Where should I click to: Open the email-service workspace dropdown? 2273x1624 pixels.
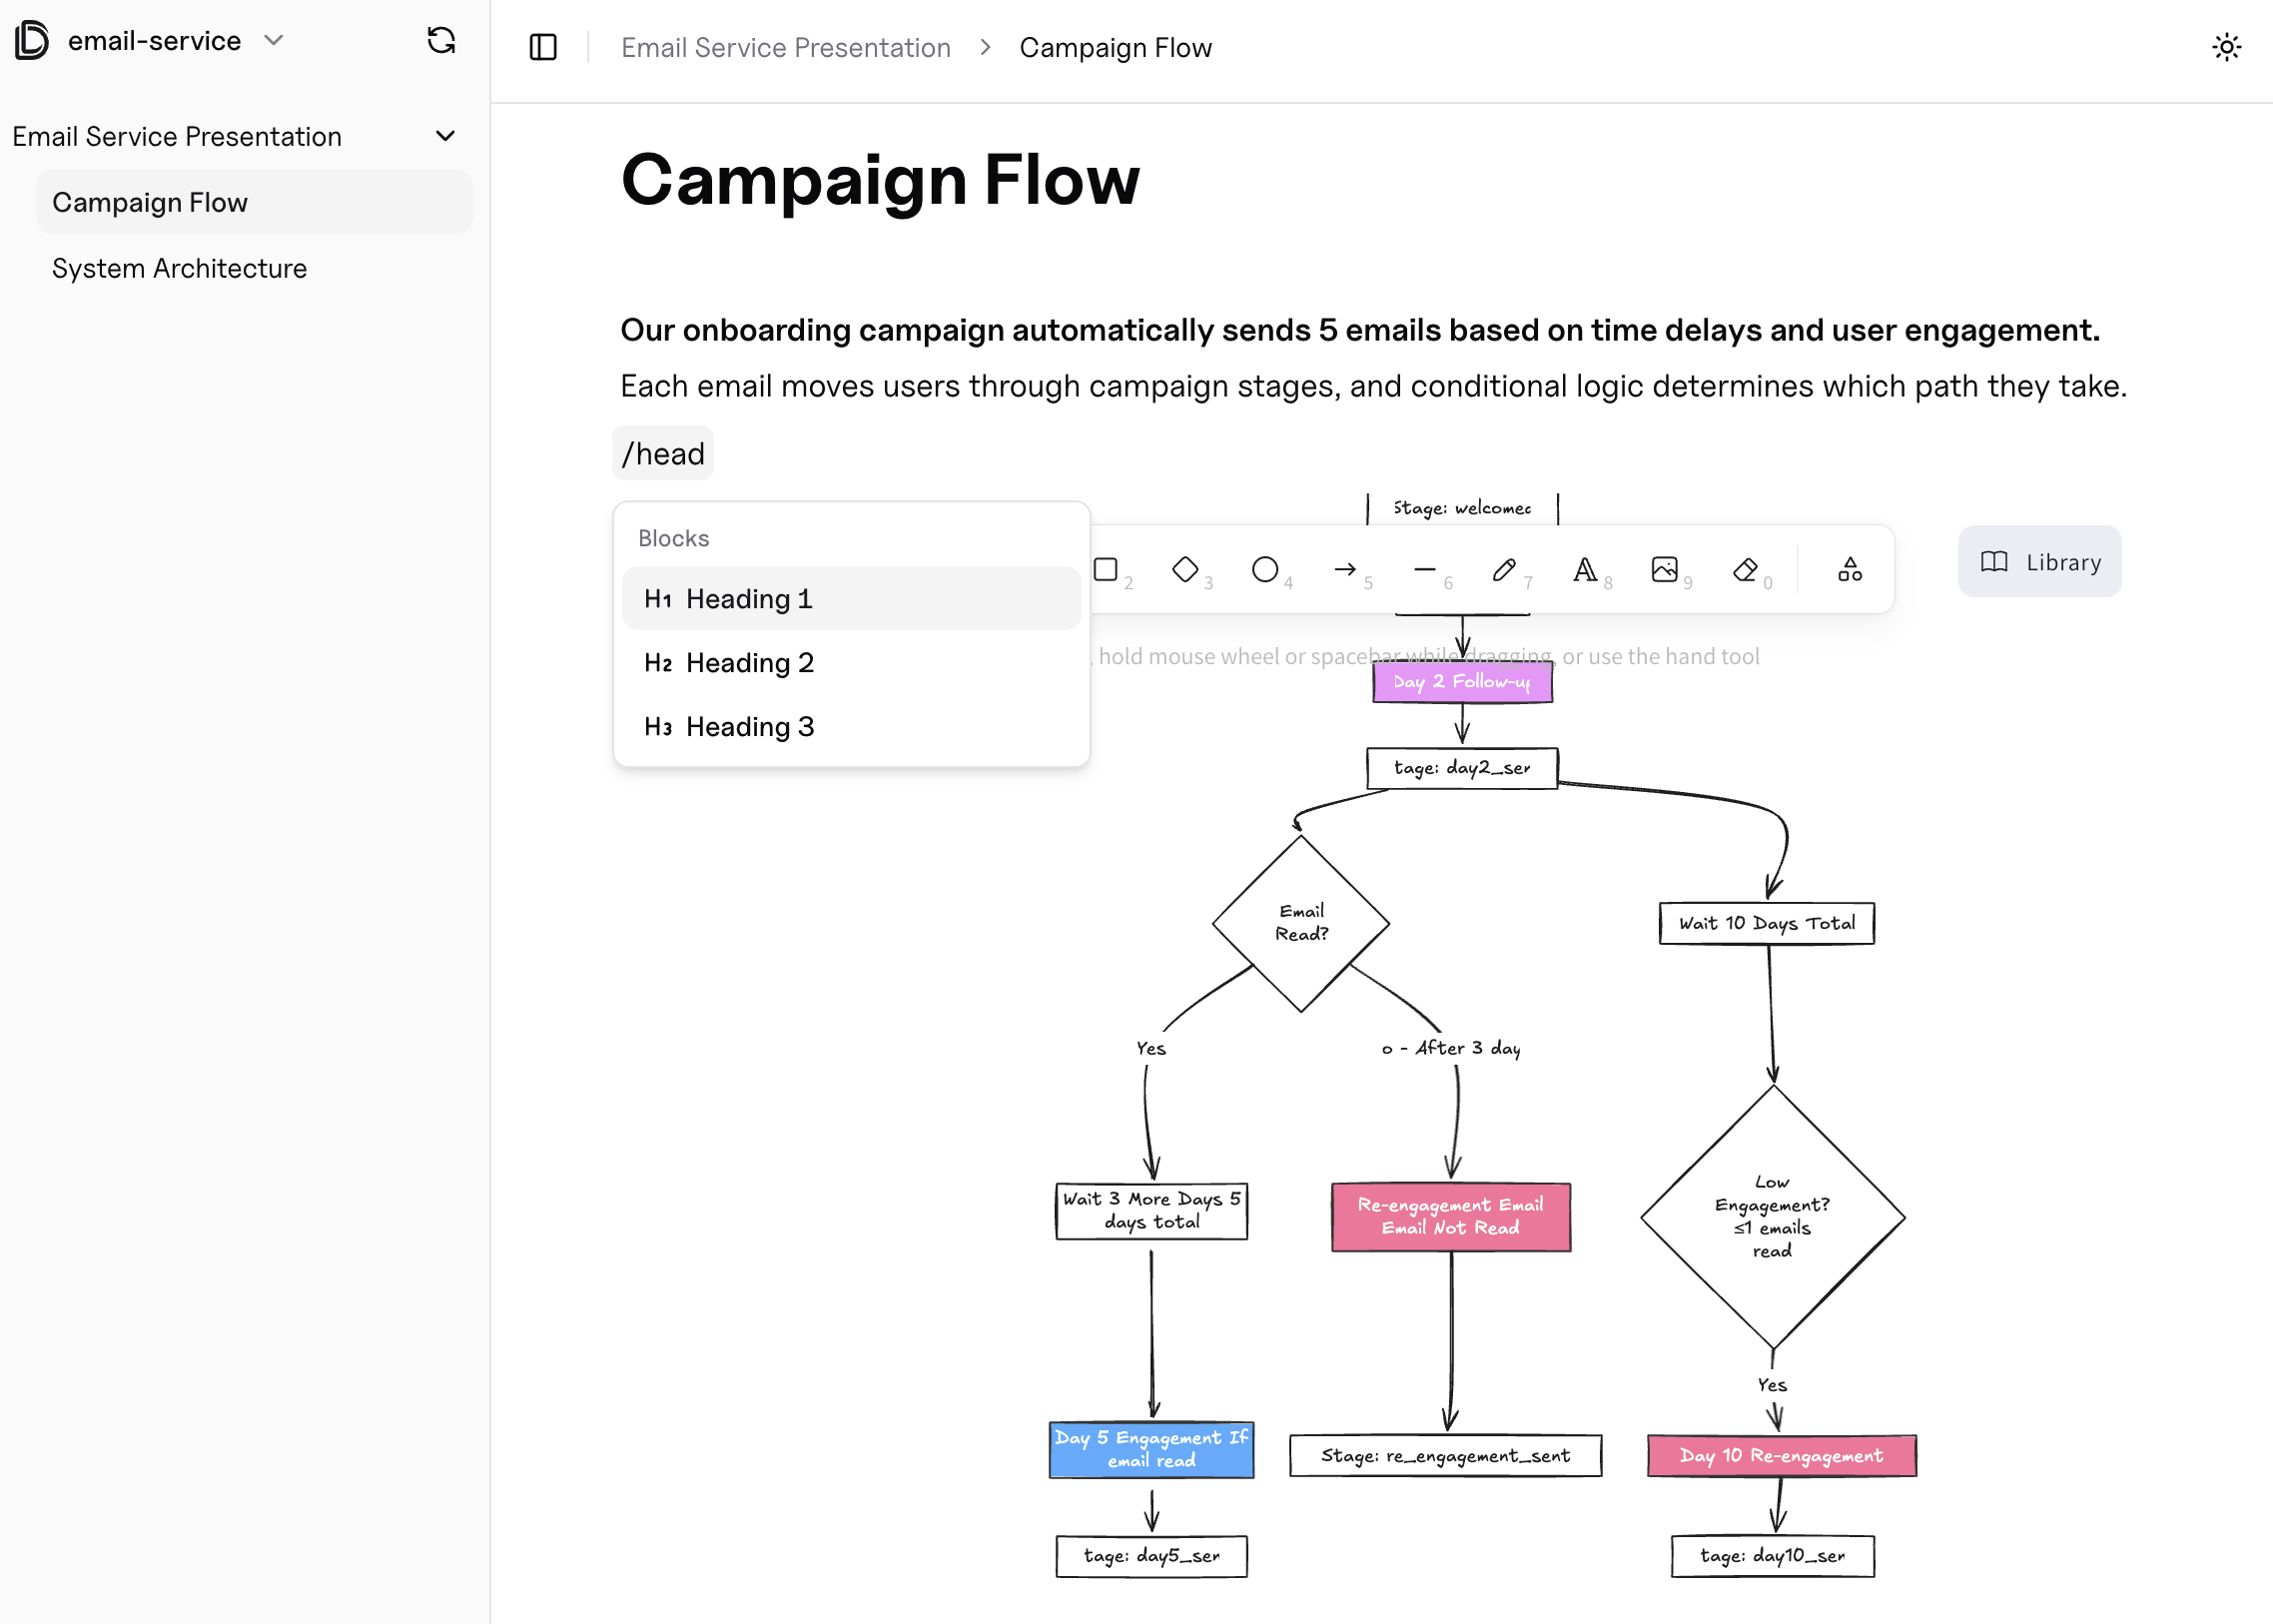(274, 41)
